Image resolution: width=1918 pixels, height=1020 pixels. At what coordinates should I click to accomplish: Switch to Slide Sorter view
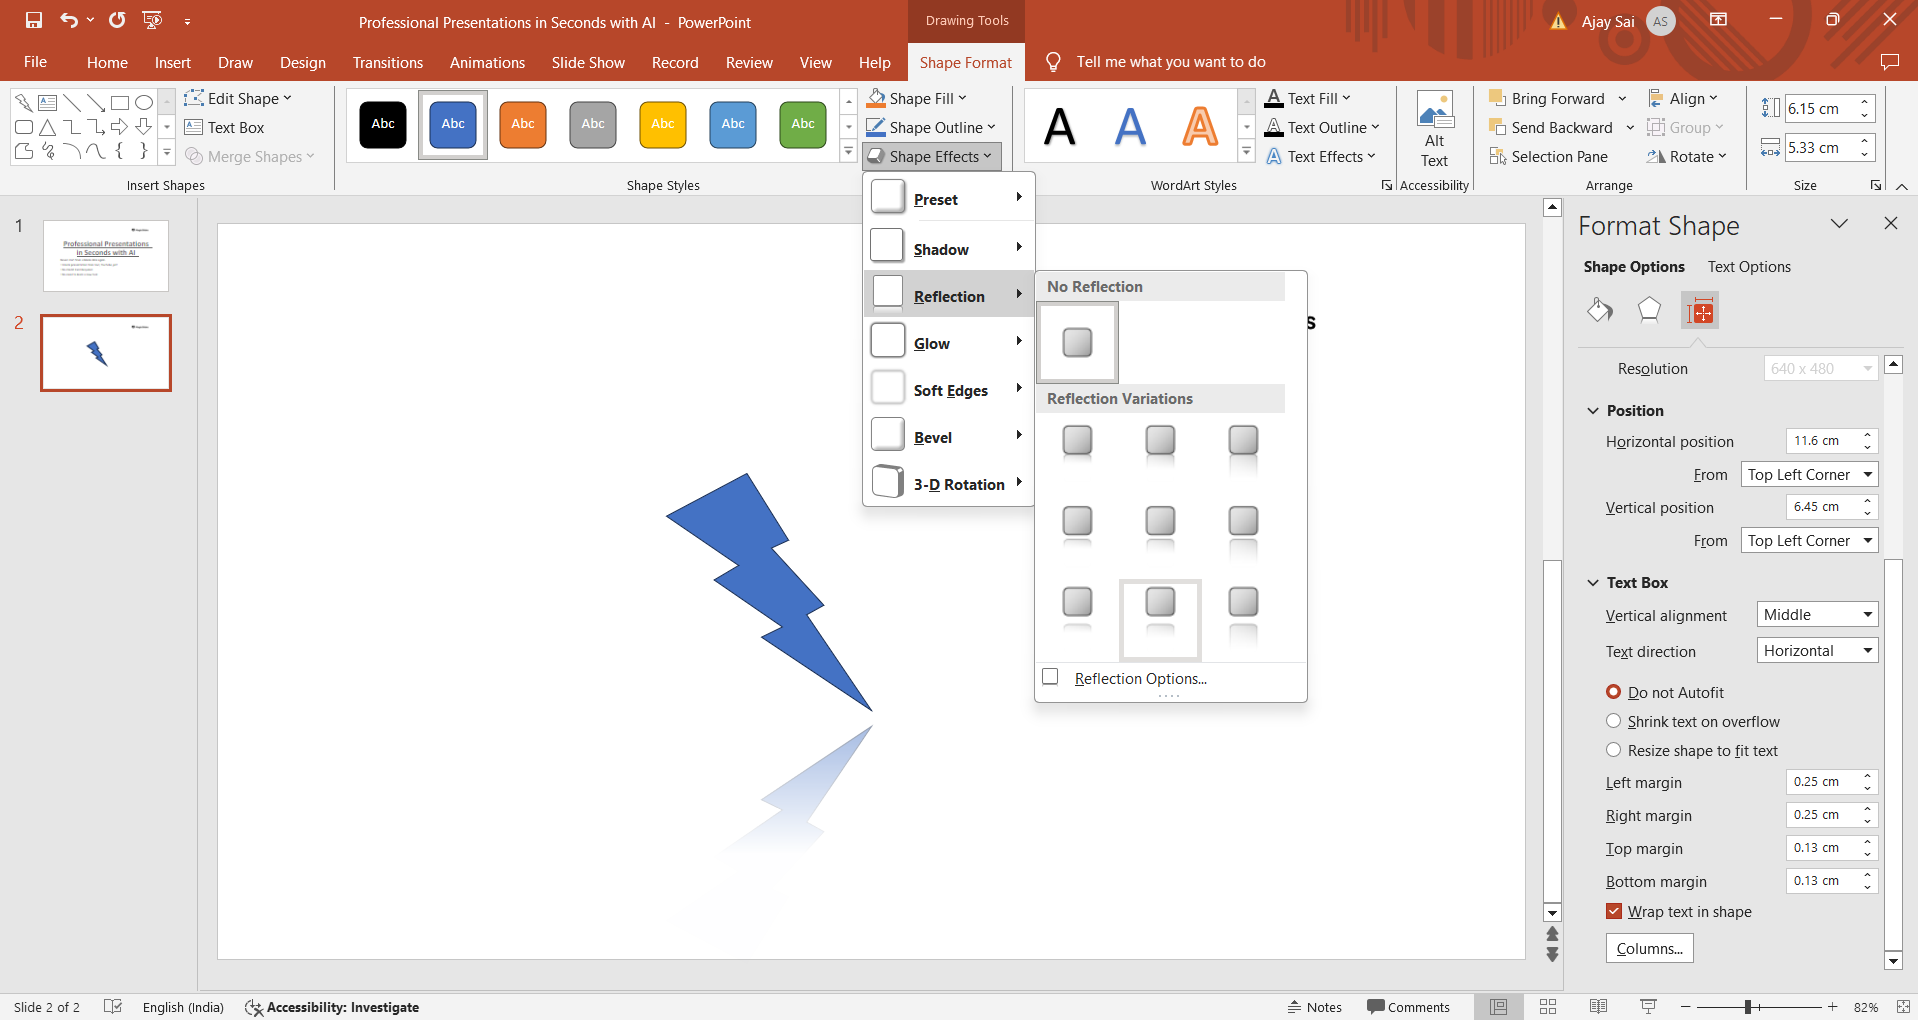pyautogui.click(x=1548, y=1007)
